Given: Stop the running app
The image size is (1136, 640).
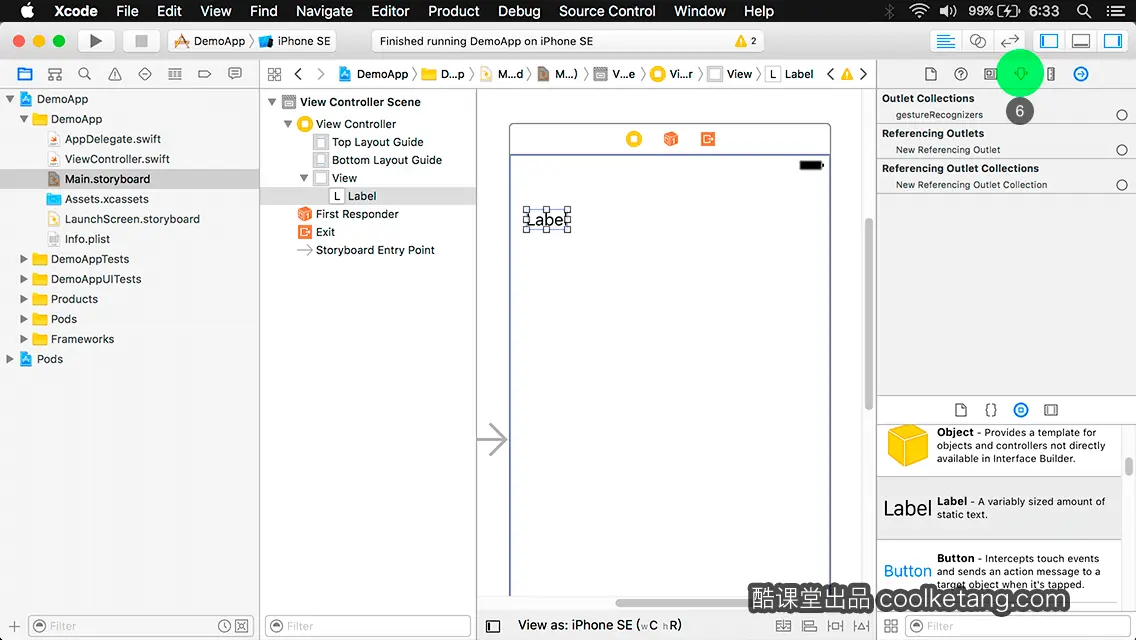Looking at the screenshot, I should coord(141,41).
